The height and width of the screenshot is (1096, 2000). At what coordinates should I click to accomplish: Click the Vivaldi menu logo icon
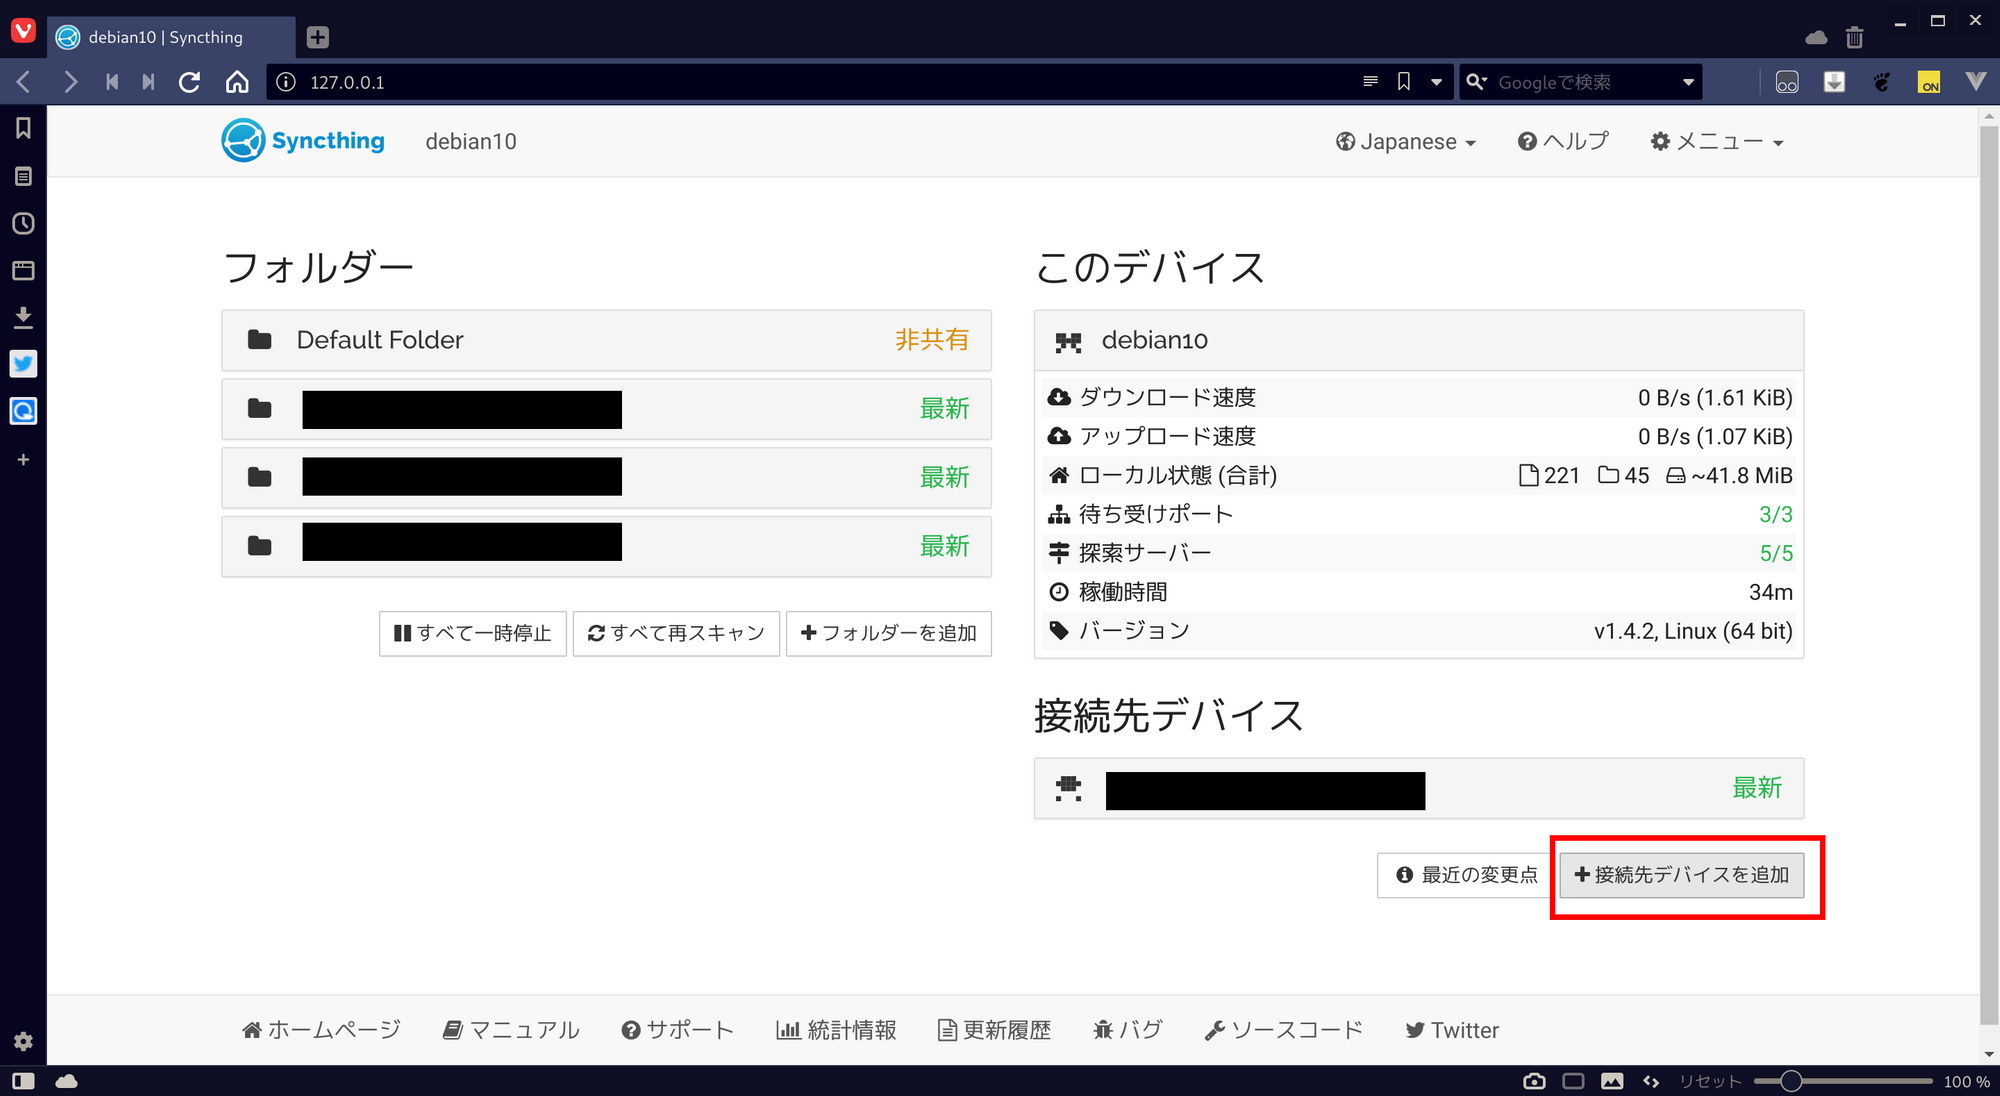(x=23, y=31)
